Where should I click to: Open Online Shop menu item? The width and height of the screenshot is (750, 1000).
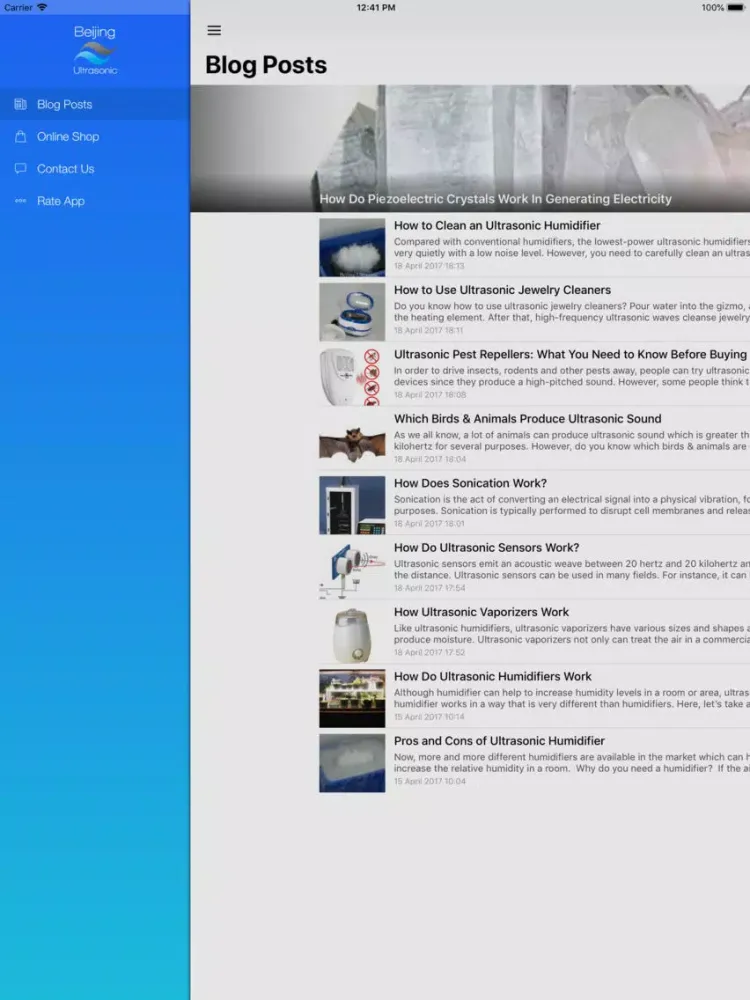[95, 136]
